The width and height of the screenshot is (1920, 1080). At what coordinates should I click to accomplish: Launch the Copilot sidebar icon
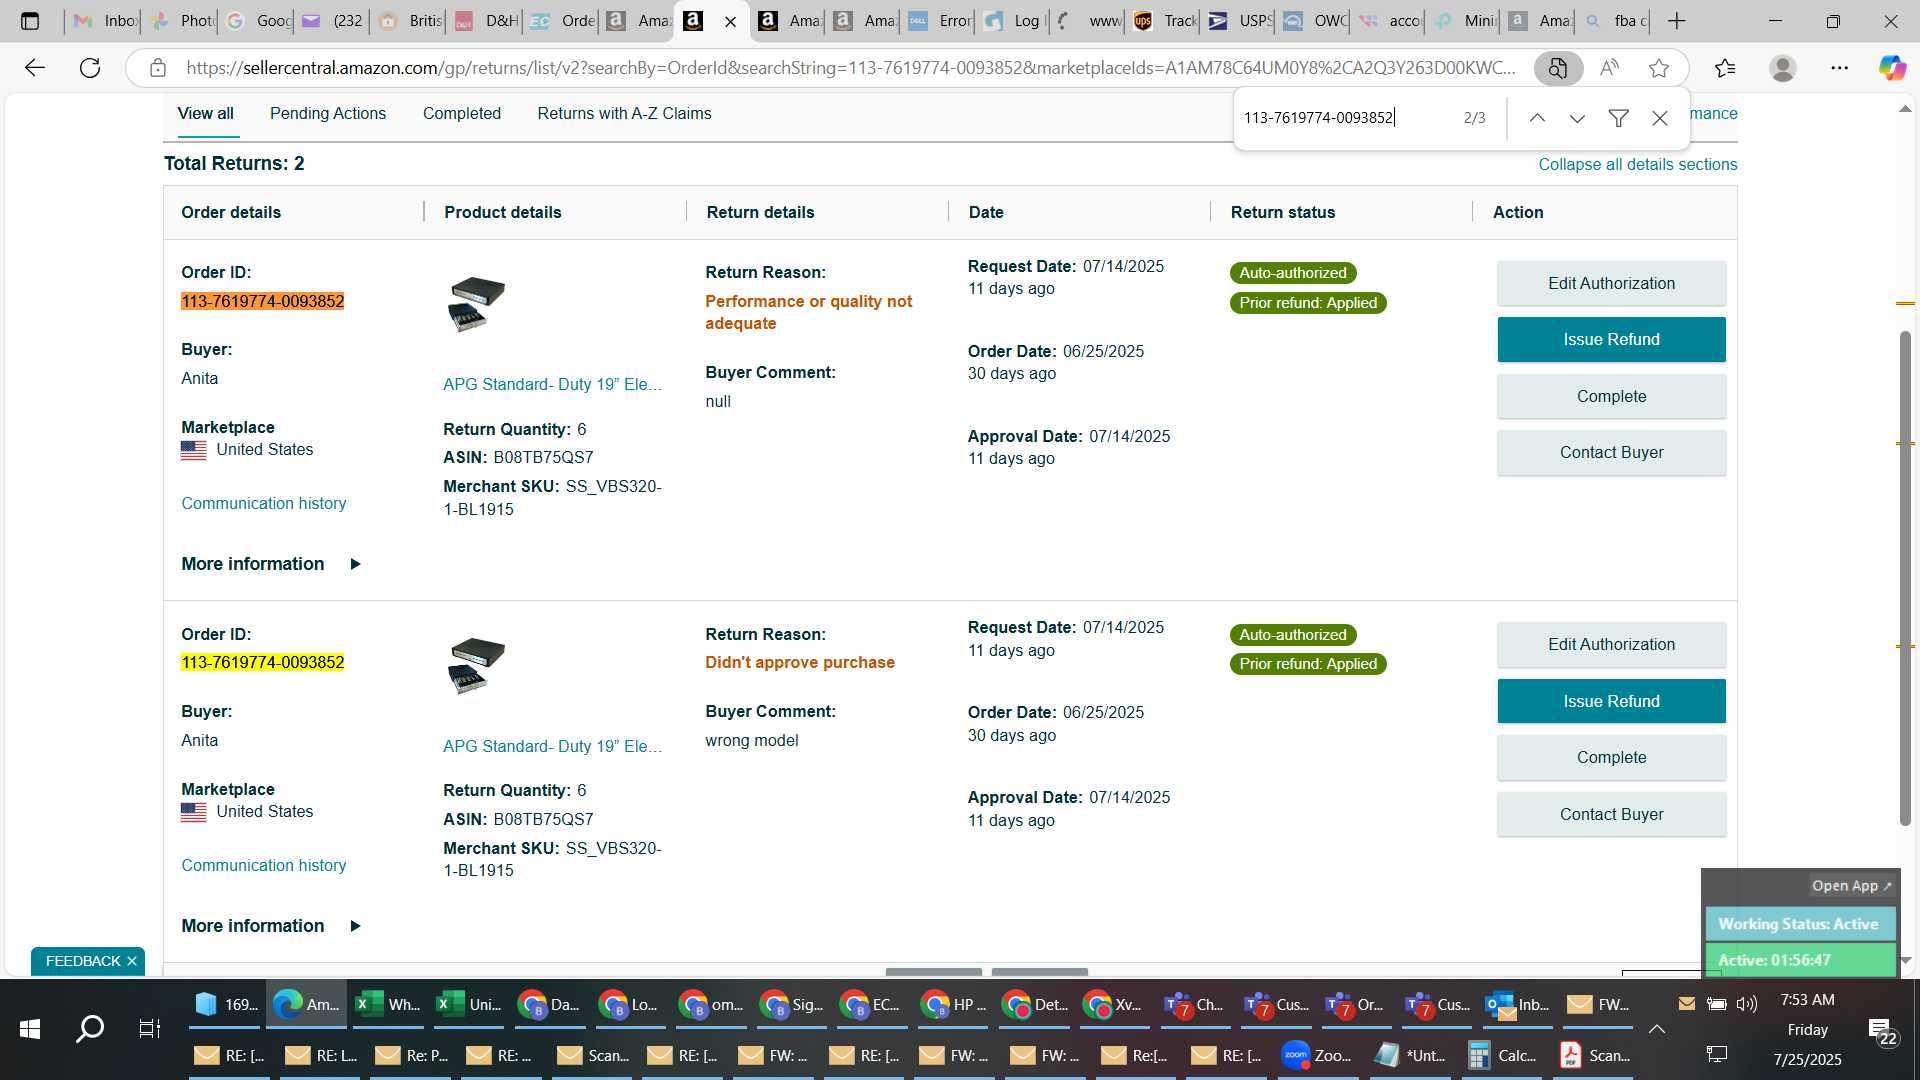pos(1892,68)
